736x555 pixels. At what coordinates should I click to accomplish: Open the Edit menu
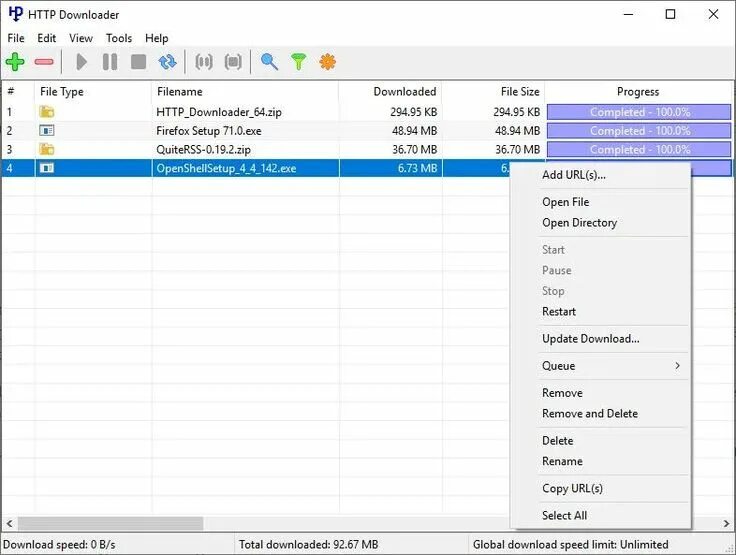click(x=46, y=38)
